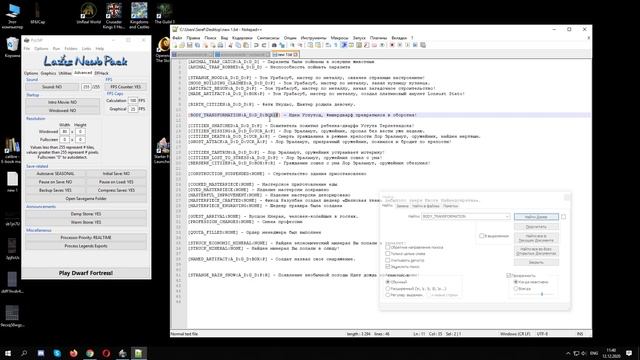640x360 pixels.
Task: Select Regular expression search mode radio
Action: (388, 295)
